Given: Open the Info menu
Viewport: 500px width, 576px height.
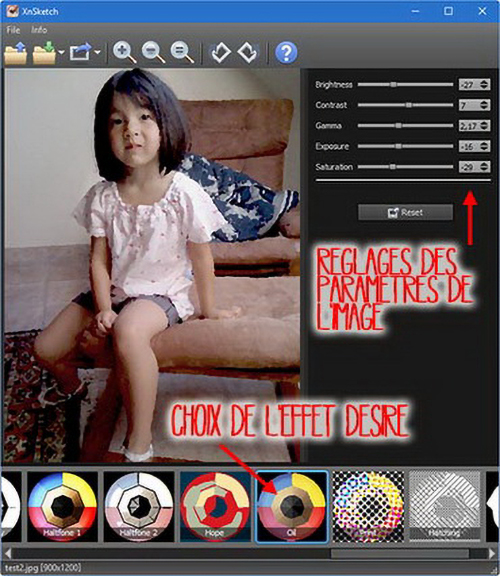Looking at the screenshot, I should [39, 30].
